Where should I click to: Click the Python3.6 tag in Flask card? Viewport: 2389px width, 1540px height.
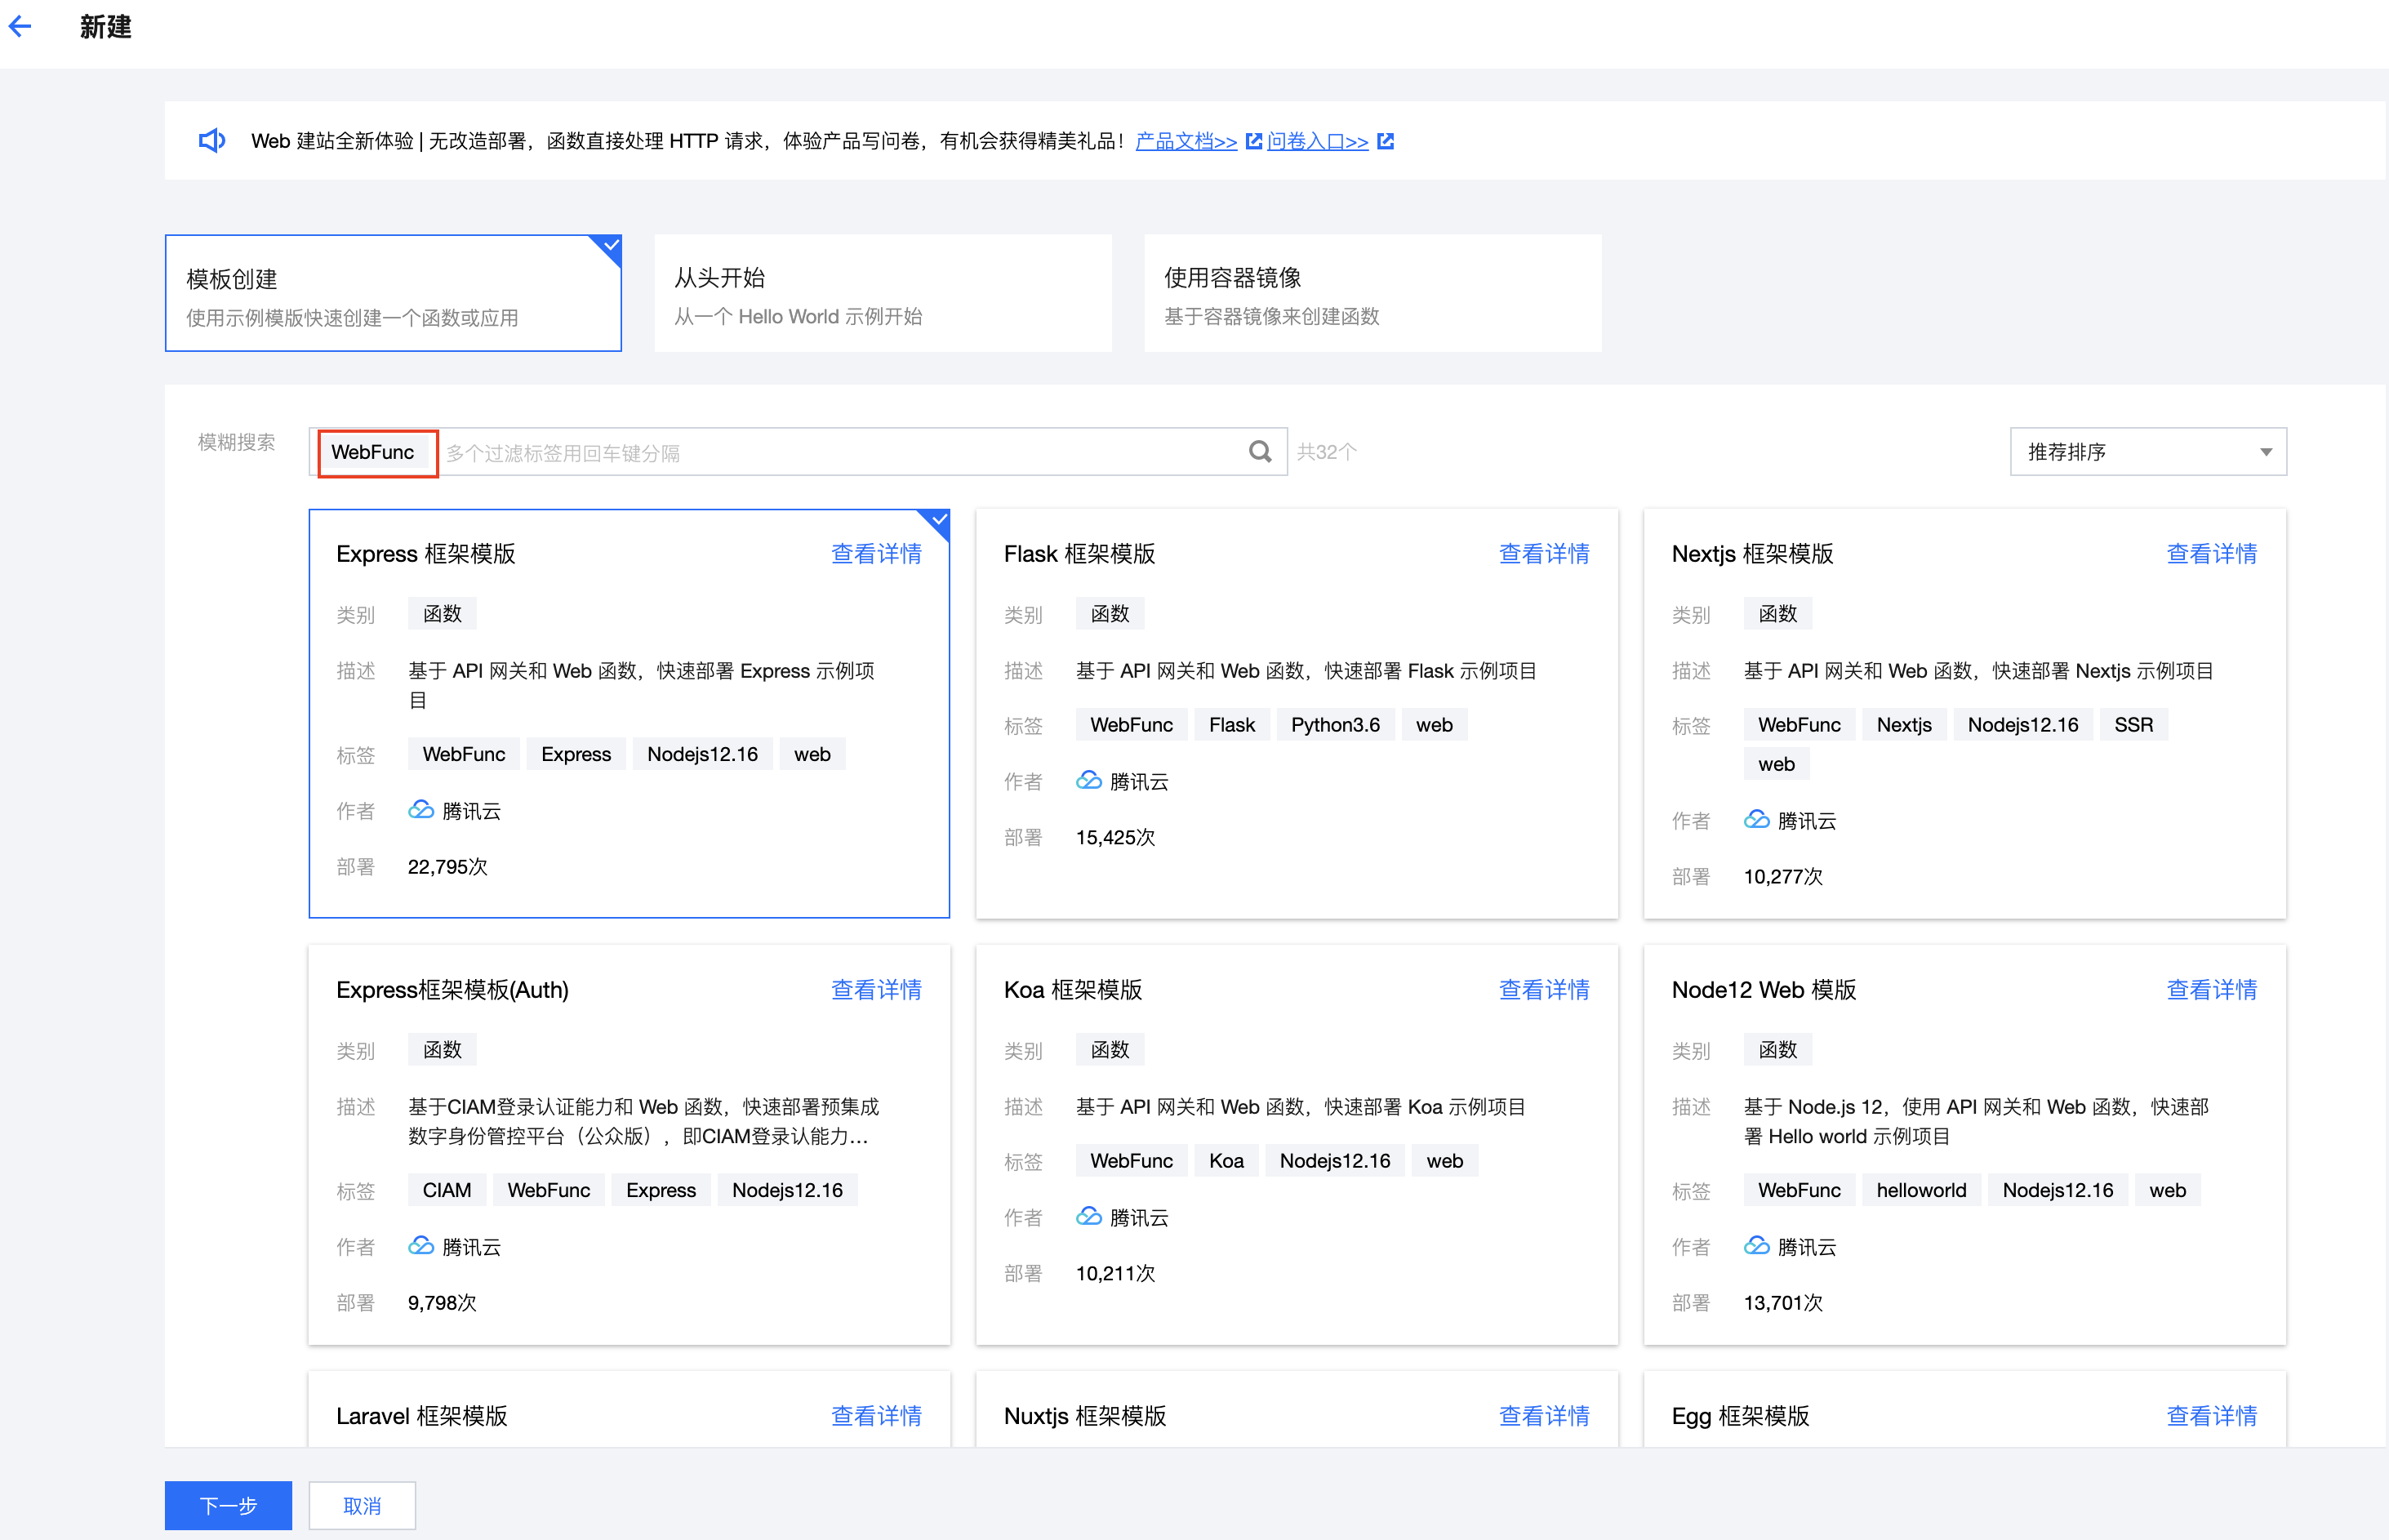1335,725
